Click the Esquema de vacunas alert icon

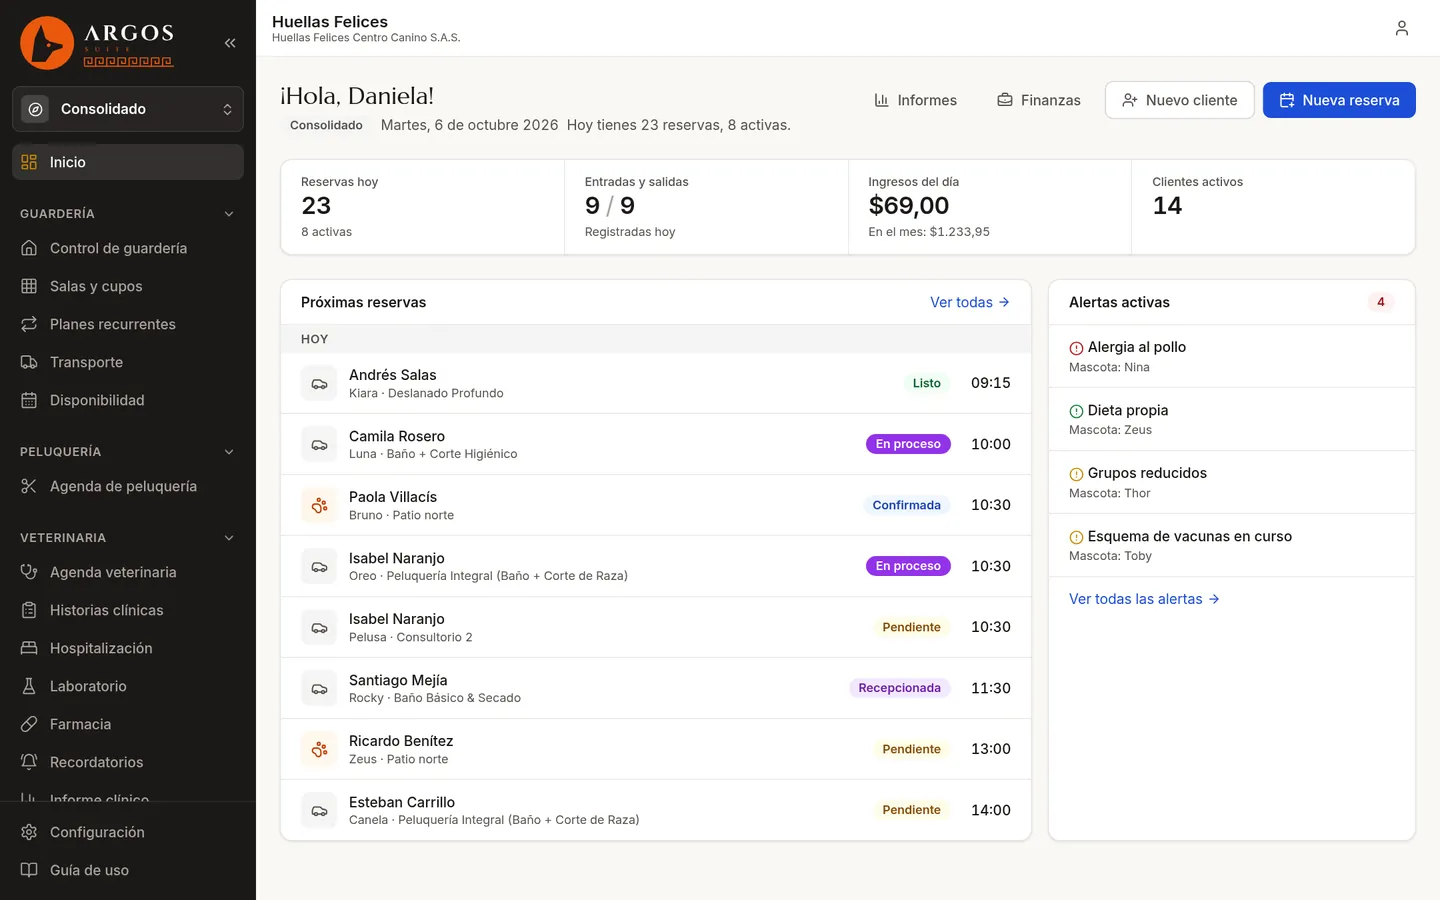1076,537
